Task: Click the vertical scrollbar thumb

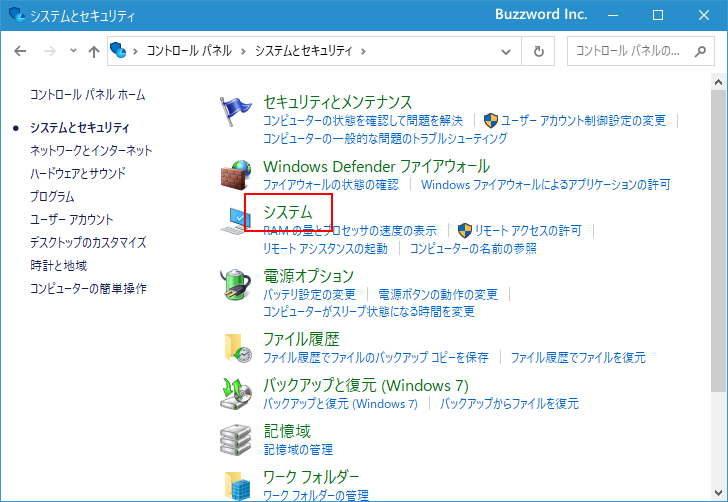Action: [718, 241]
